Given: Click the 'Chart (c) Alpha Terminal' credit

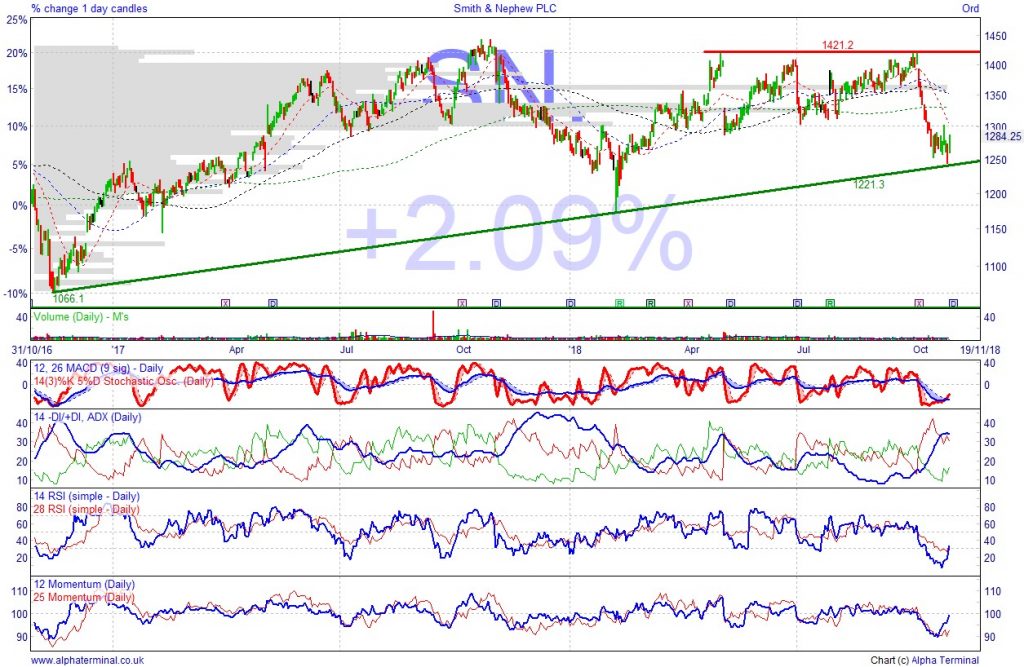Looking at the screenshot, I should point(925,660).
